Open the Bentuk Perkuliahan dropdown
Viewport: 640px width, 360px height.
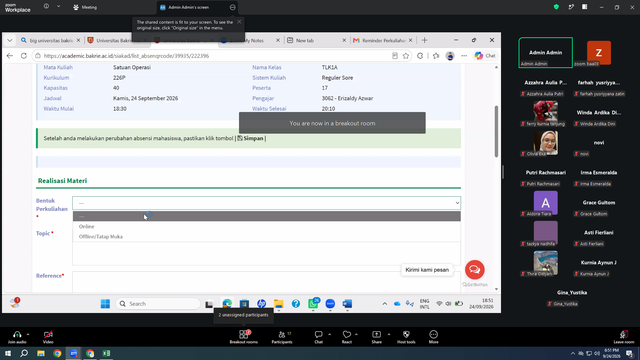tap(267, 203)
